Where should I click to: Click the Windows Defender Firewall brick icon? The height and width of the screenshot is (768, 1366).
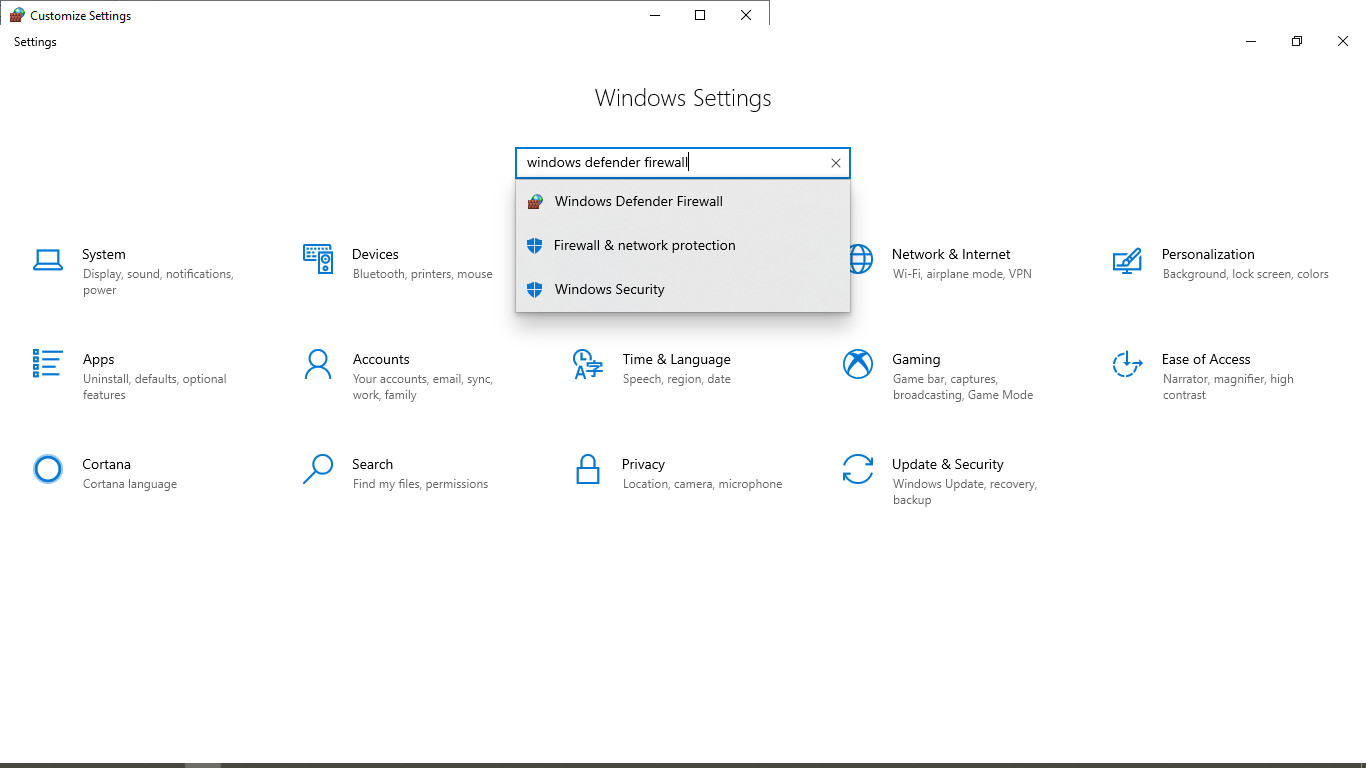pyautogui.click(x=535, y=201)
